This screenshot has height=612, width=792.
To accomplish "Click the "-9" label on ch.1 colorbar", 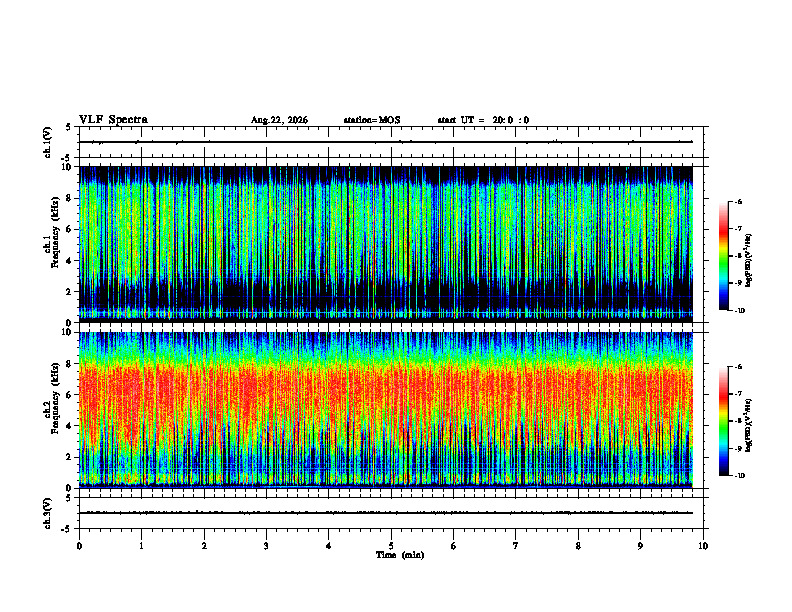I will tap(739, 283).
